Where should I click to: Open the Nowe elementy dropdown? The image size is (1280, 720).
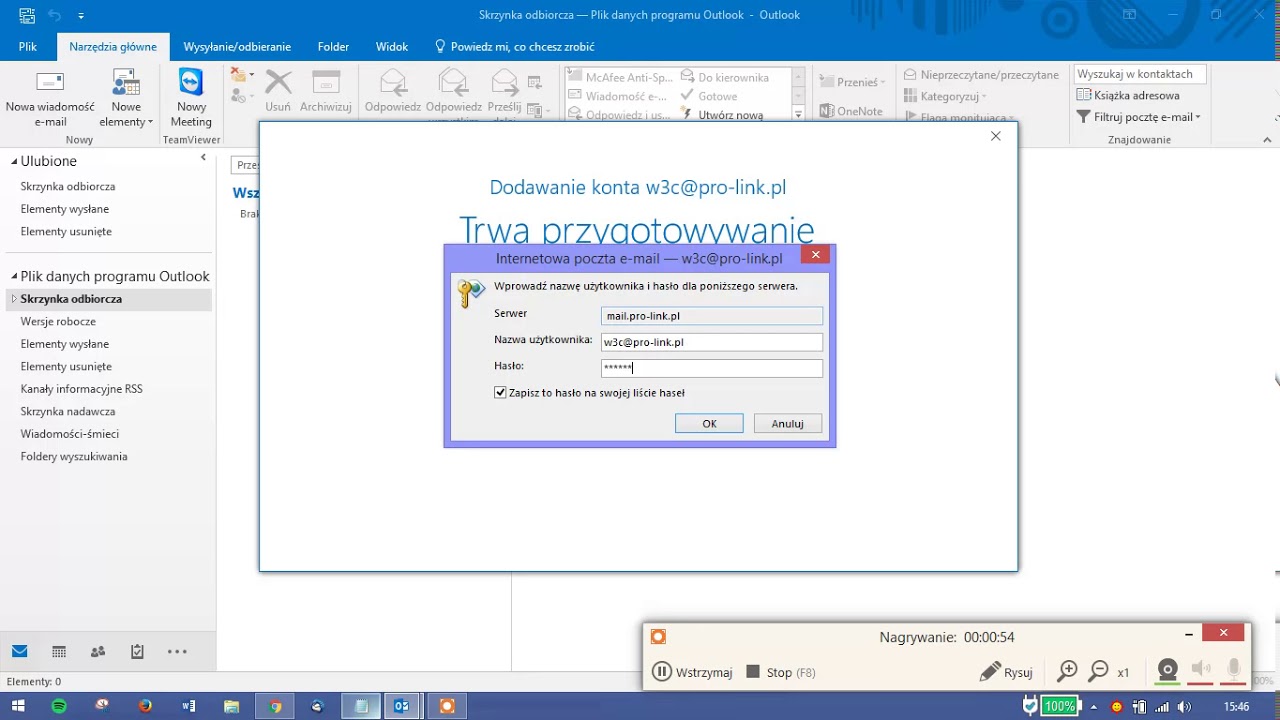point(126,99)
